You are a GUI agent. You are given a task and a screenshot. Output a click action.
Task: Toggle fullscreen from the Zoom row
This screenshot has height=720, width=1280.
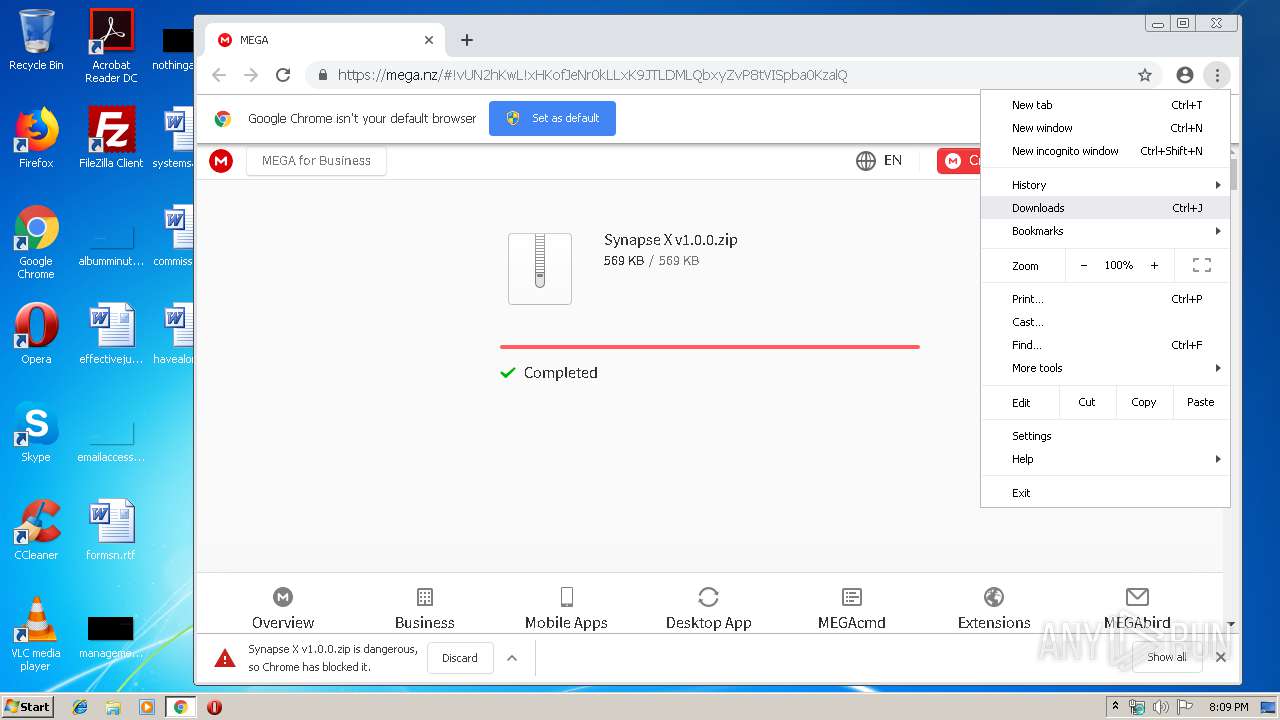1202,266
